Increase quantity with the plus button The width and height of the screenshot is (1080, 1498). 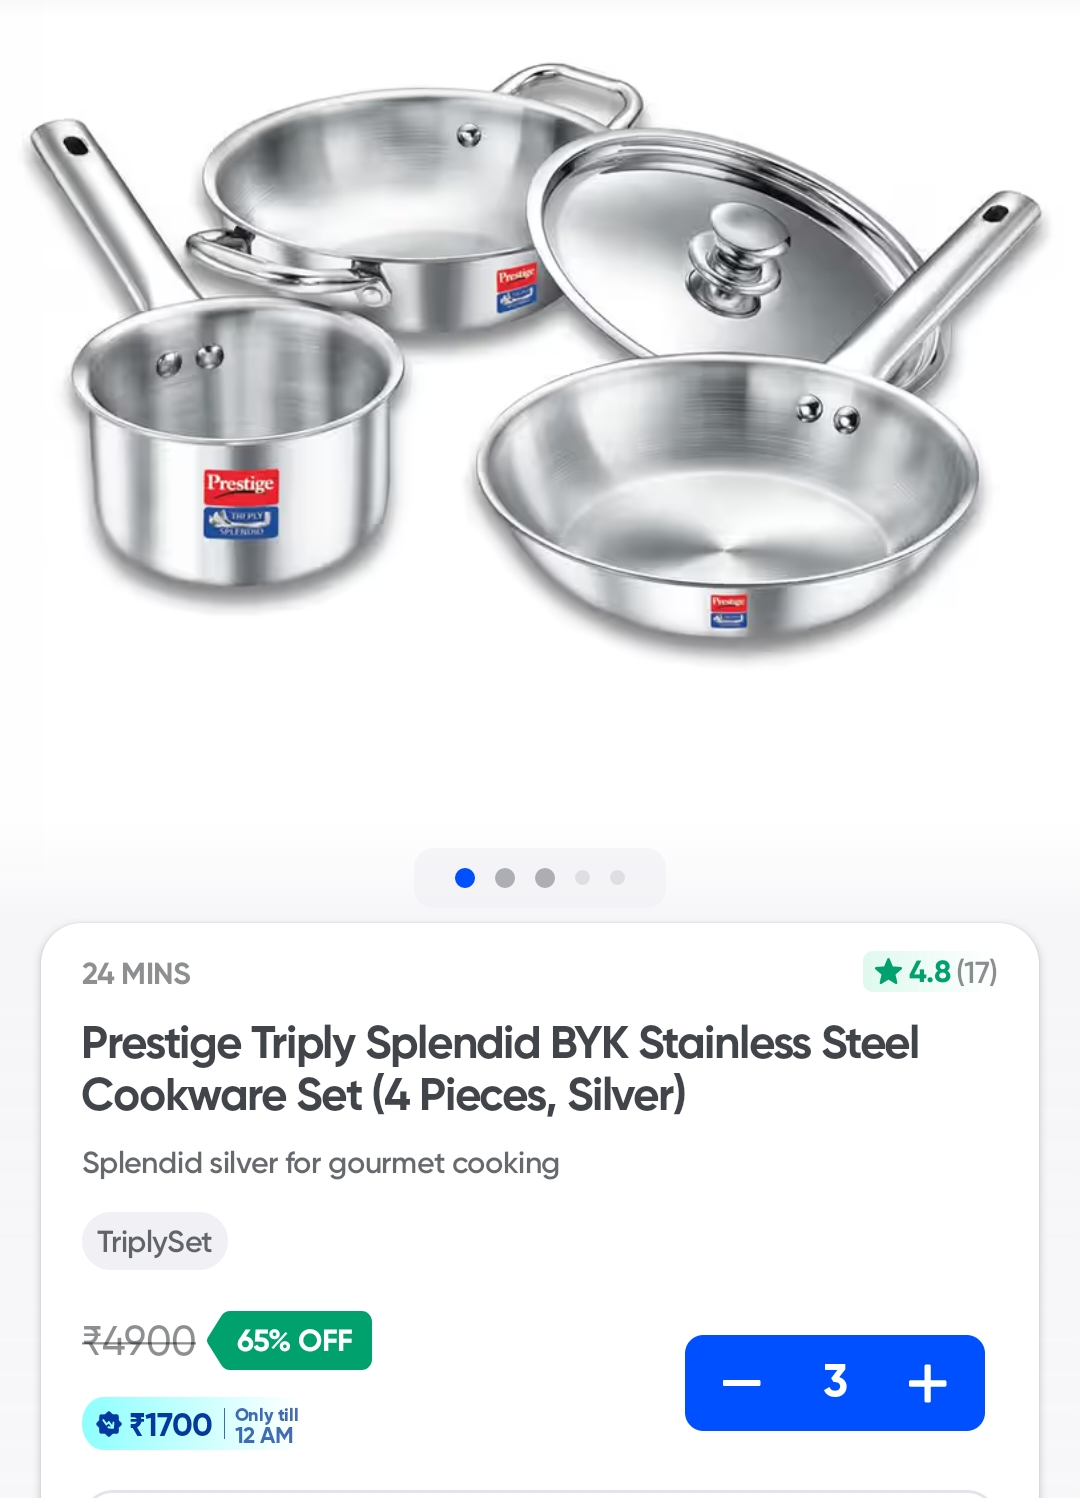927,1383
